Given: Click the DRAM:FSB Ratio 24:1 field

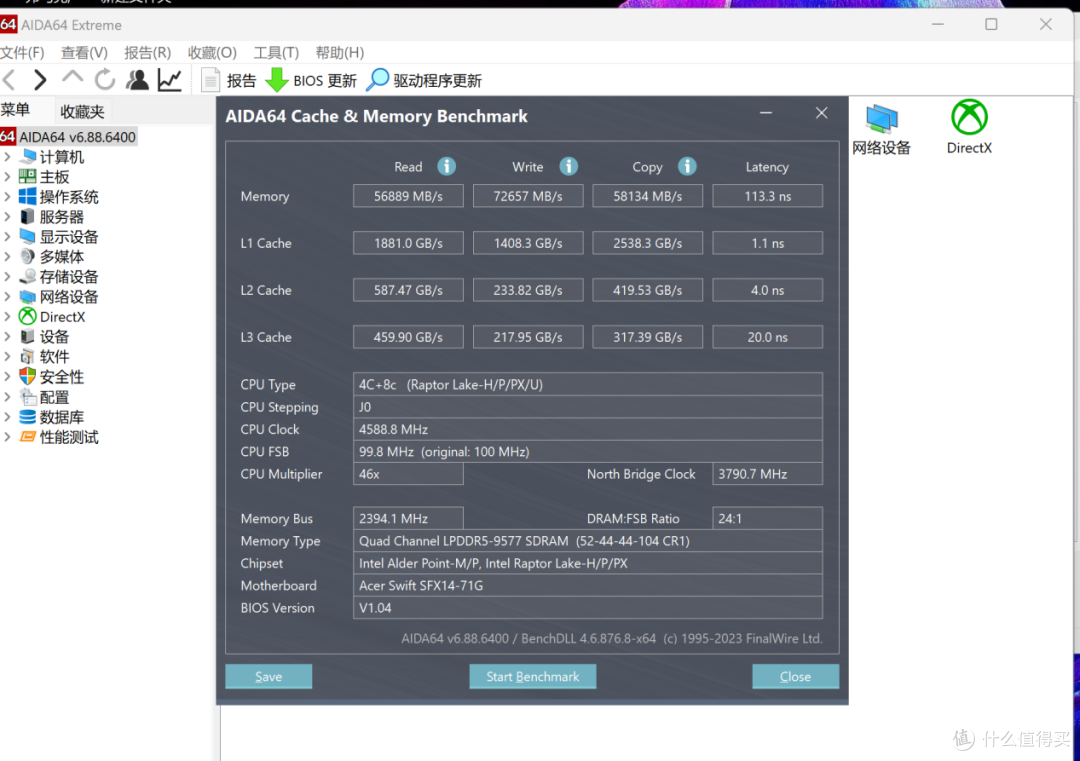Looking at the screenshot, I should pyautogui.click(x=767, y=519).
